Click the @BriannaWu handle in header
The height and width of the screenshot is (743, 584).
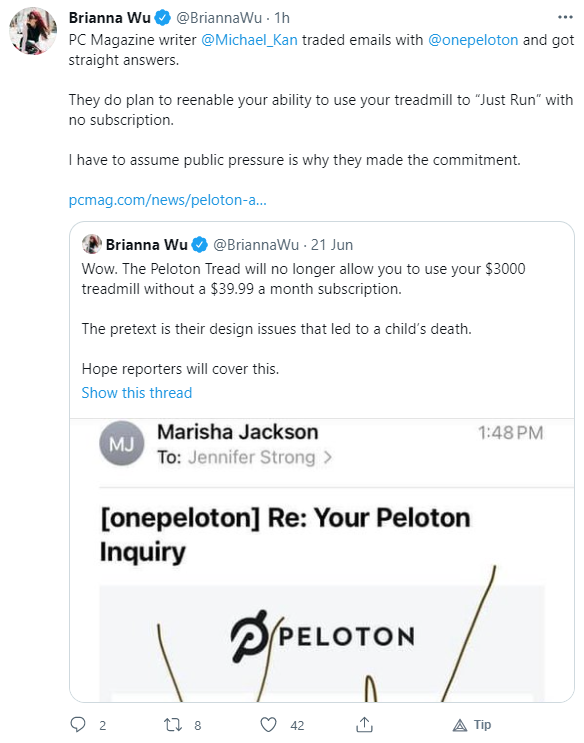coord(219,18)
